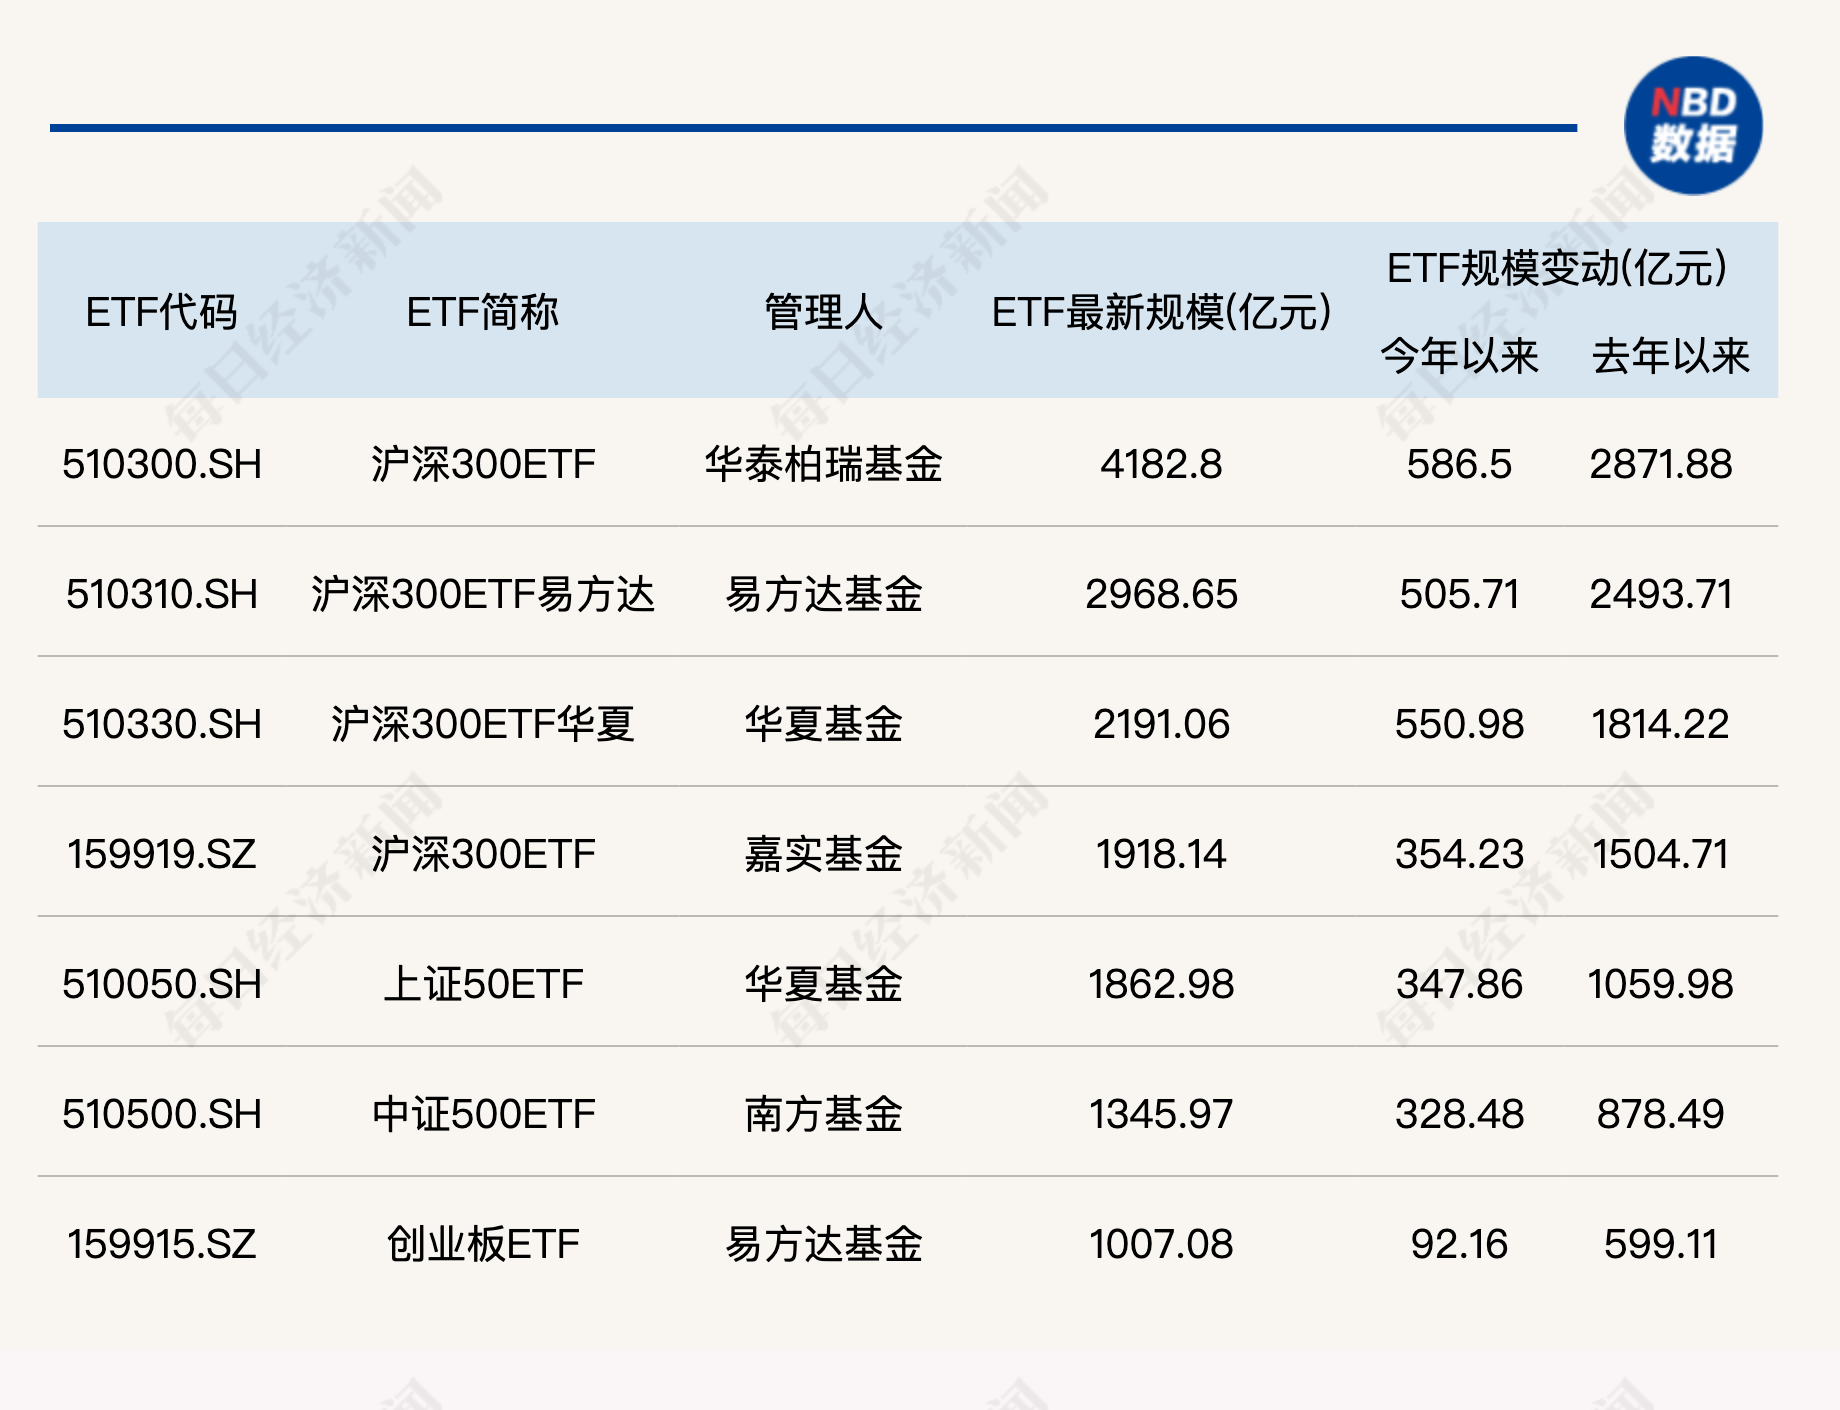Click the ETF代码 column header

click(x=161, y=312)
